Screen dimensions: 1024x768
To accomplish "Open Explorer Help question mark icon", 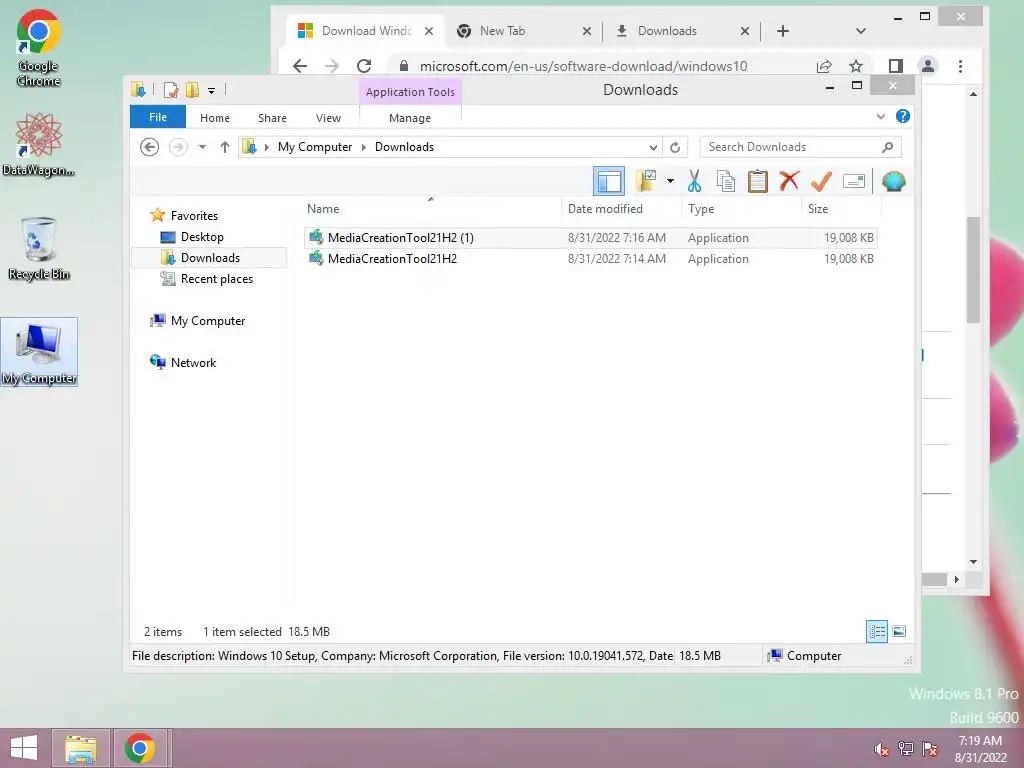I will (903, 116).
